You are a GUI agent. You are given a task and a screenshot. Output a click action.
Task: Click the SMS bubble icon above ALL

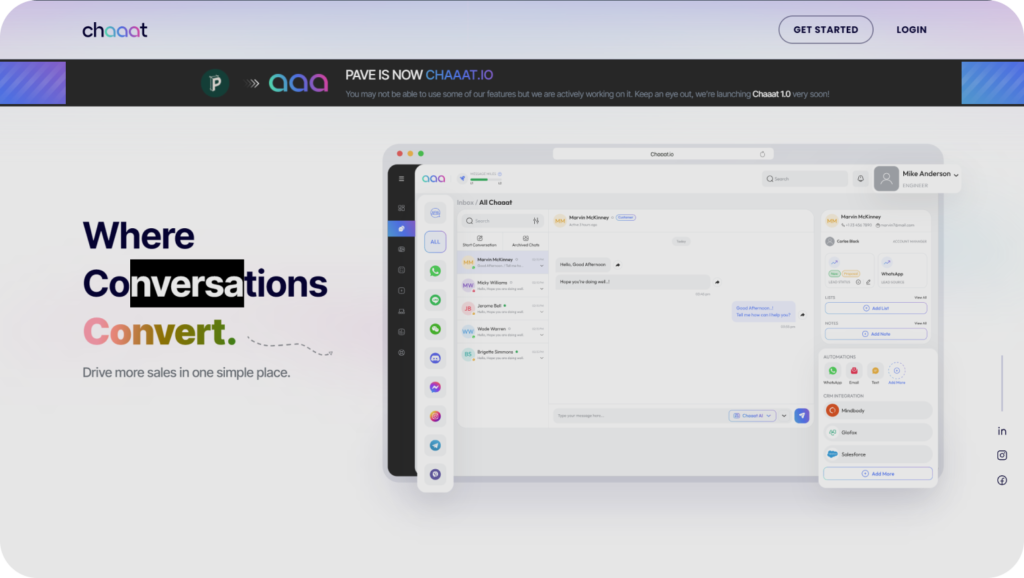(x=435, y=213)
